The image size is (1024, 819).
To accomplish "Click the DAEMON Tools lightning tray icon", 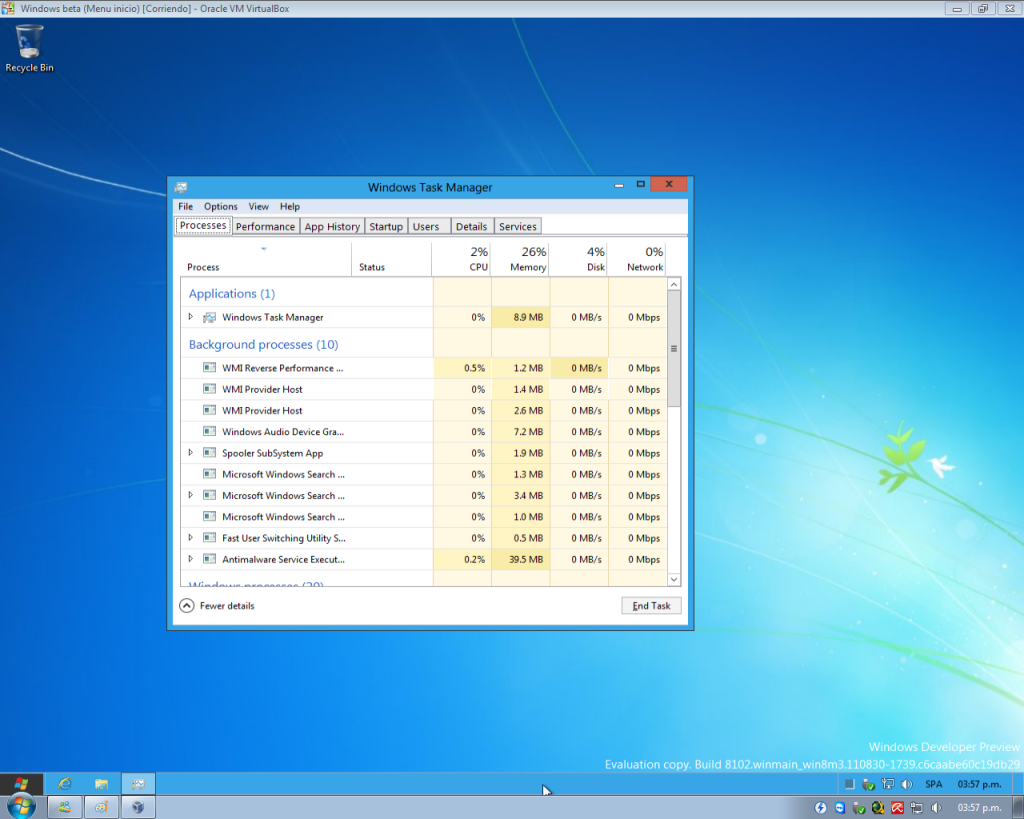I will (x=821, y=808).
